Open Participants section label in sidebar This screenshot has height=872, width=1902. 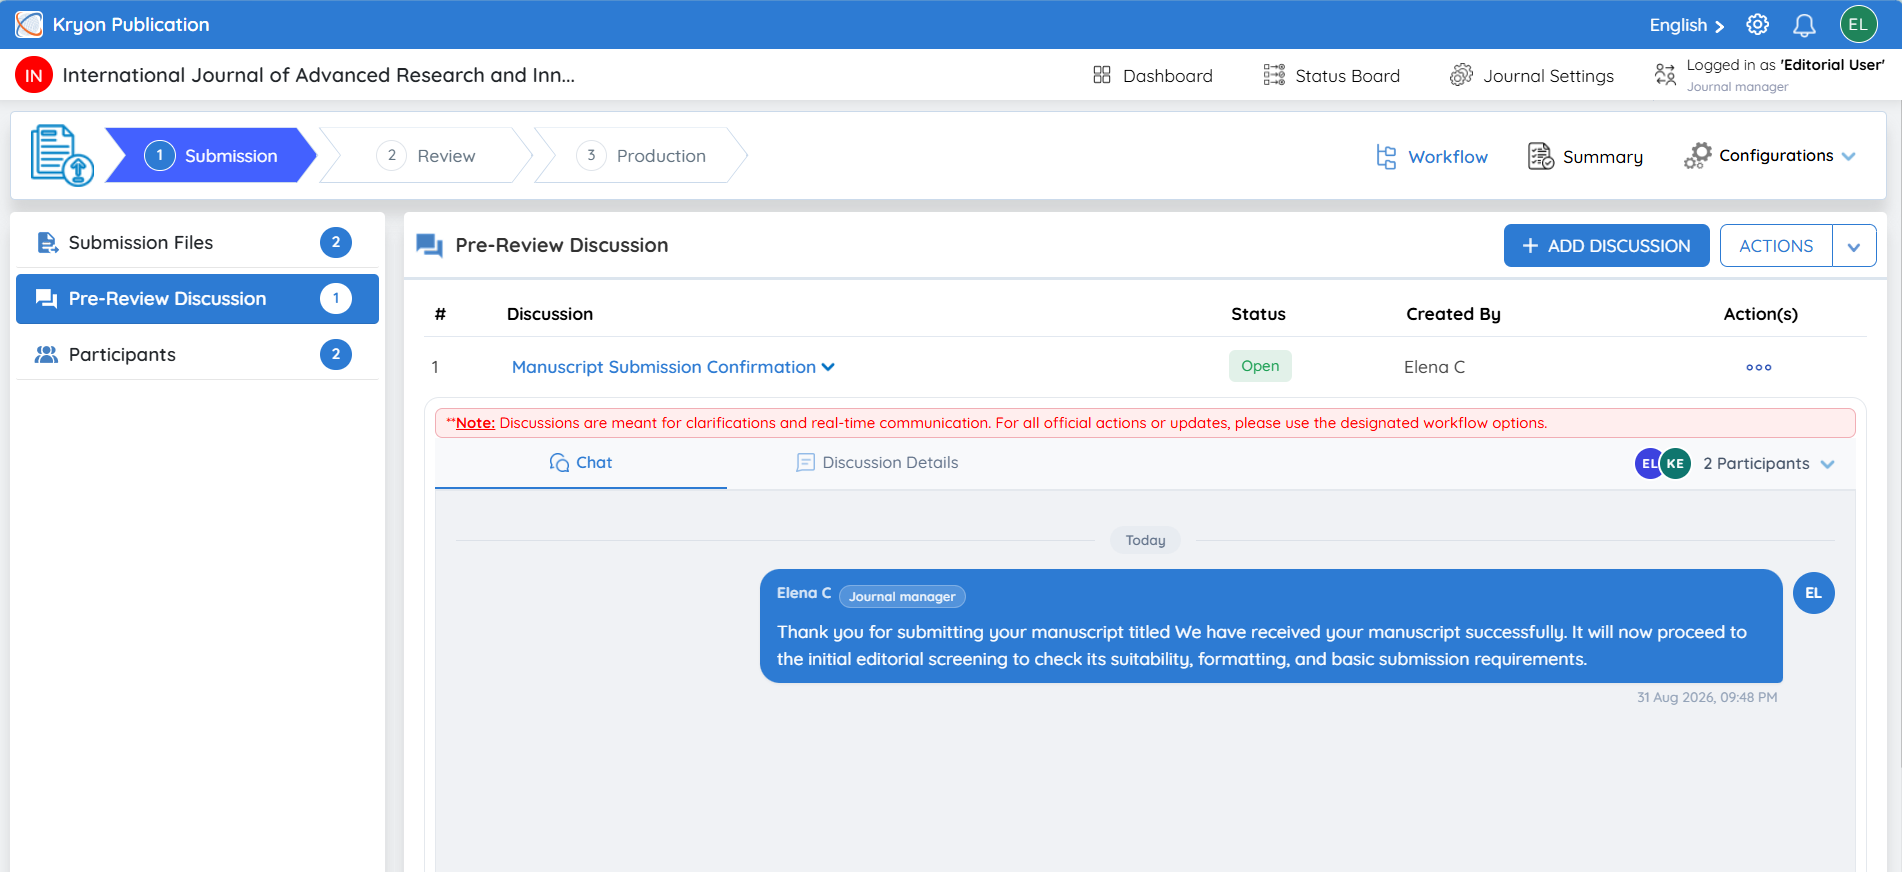coord(122,355)
